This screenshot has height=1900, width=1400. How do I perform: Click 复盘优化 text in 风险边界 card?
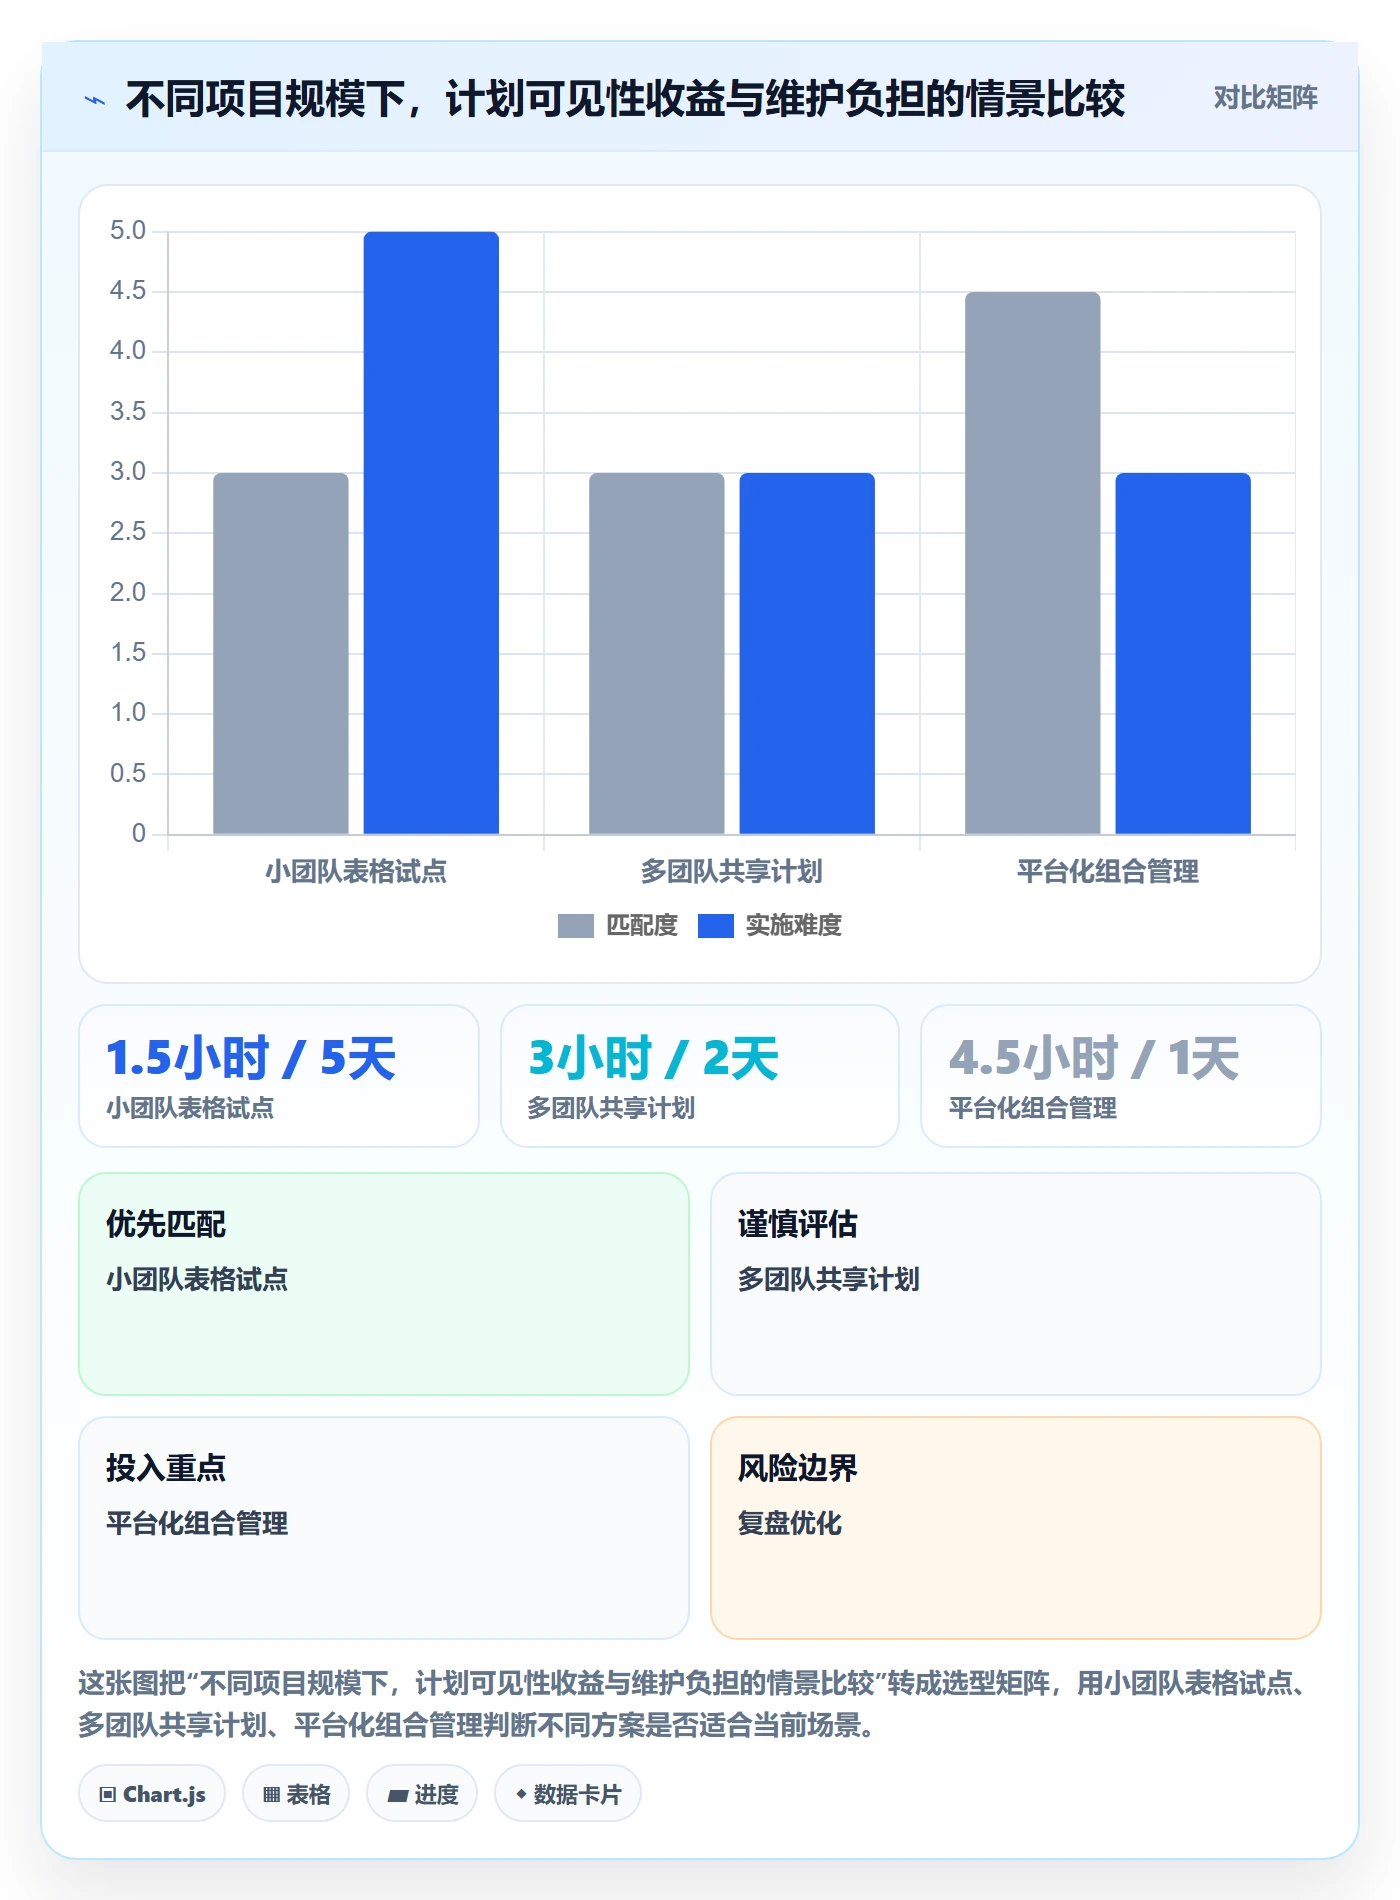(x=790, y=1523)
